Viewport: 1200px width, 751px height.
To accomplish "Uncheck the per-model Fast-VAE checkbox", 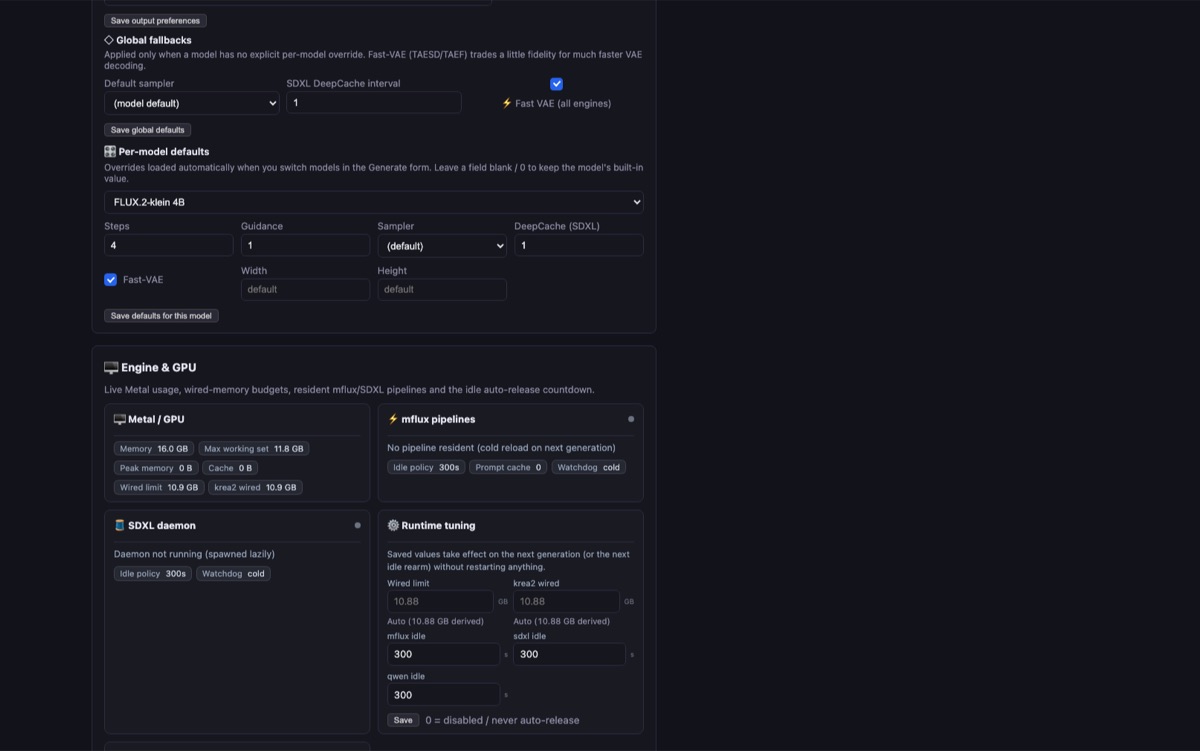I will [111, 280].
